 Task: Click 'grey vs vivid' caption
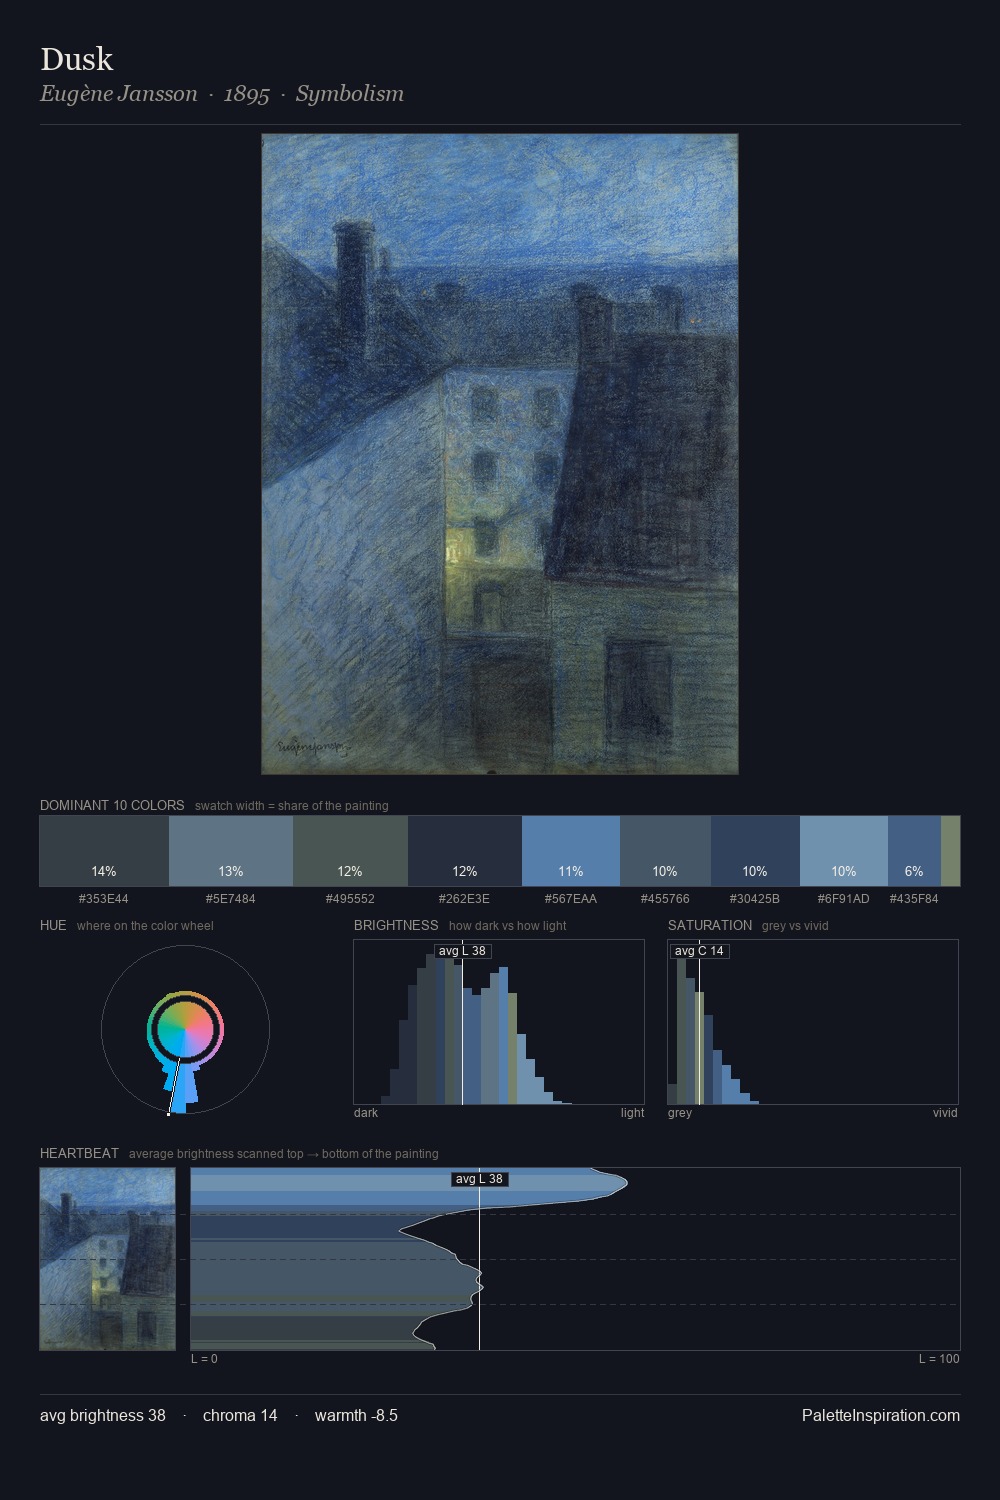point(796,926)
